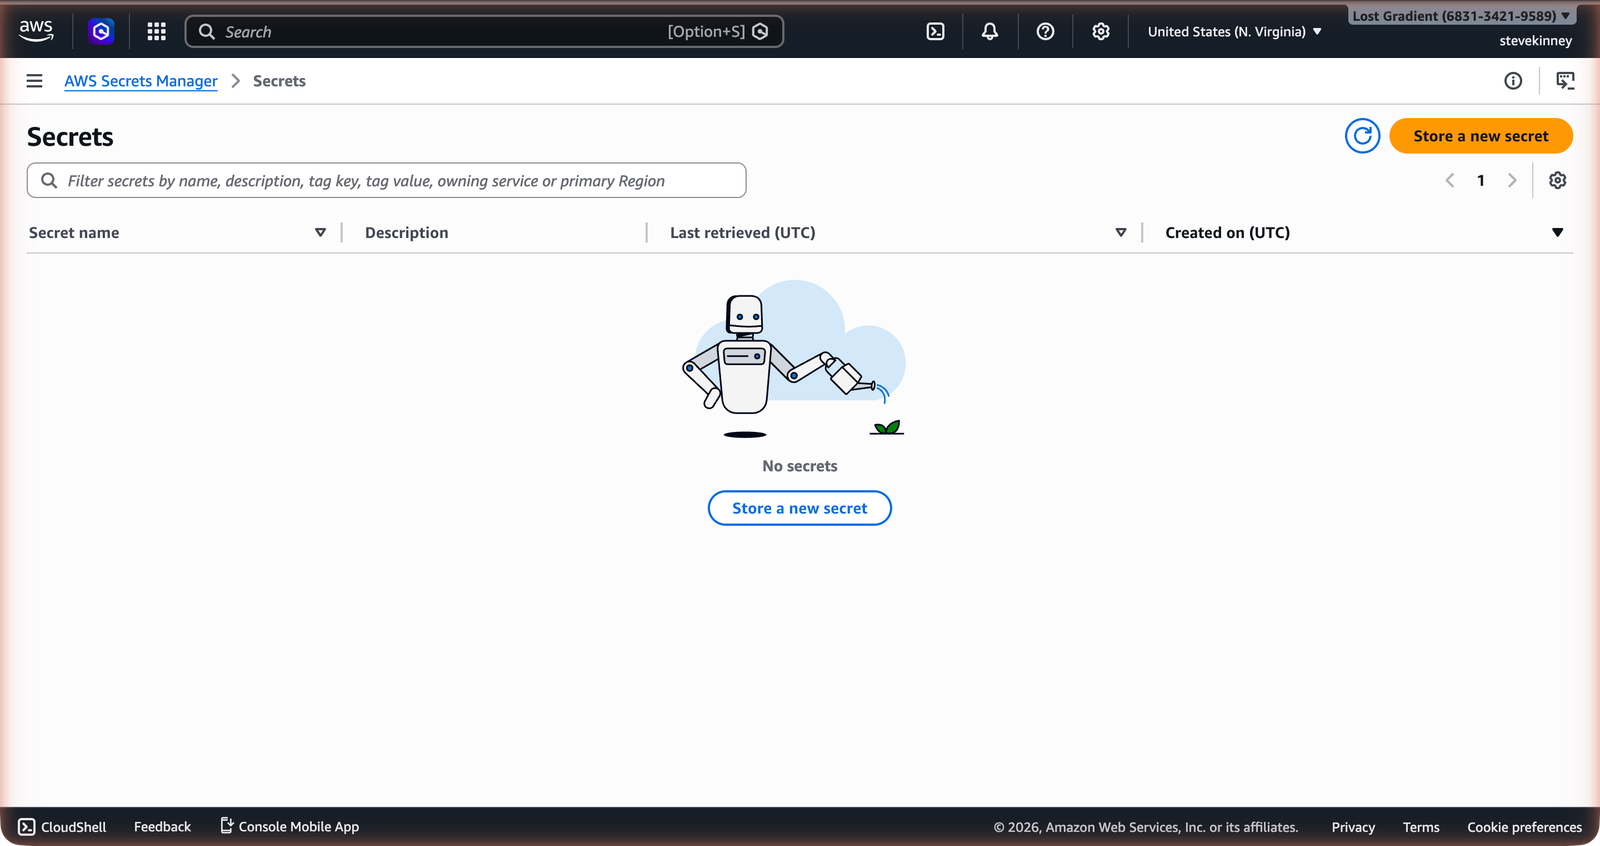Open Cookie preferences
The width and height of the screenshot is (1600, 846).
pyautogui.click(x=1524, y=827)
